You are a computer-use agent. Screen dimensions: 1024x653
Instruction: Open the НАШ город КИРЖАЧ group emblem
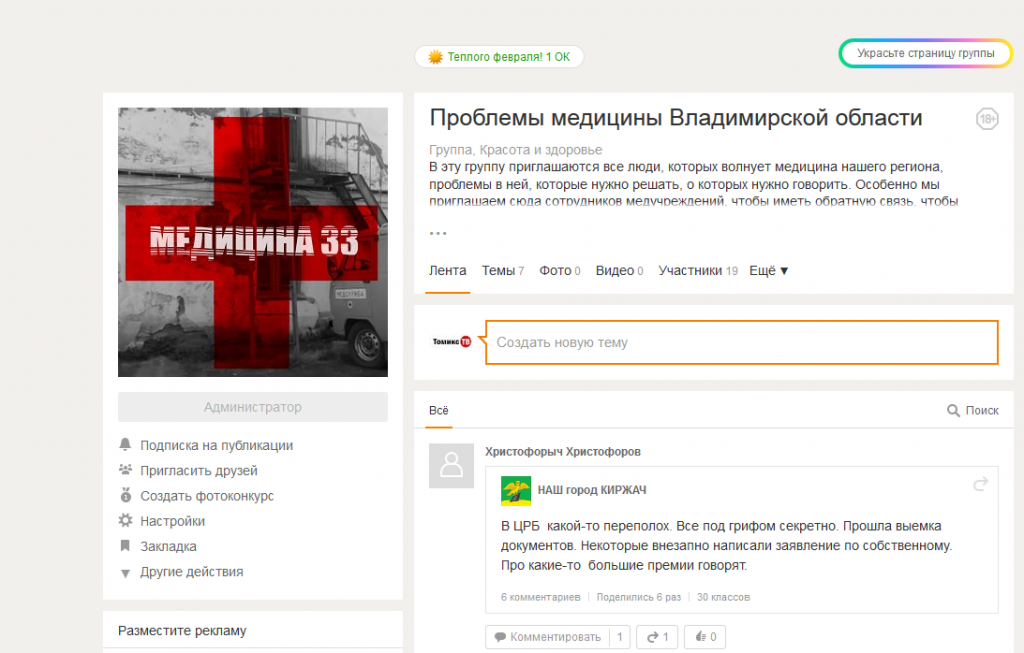516,490
